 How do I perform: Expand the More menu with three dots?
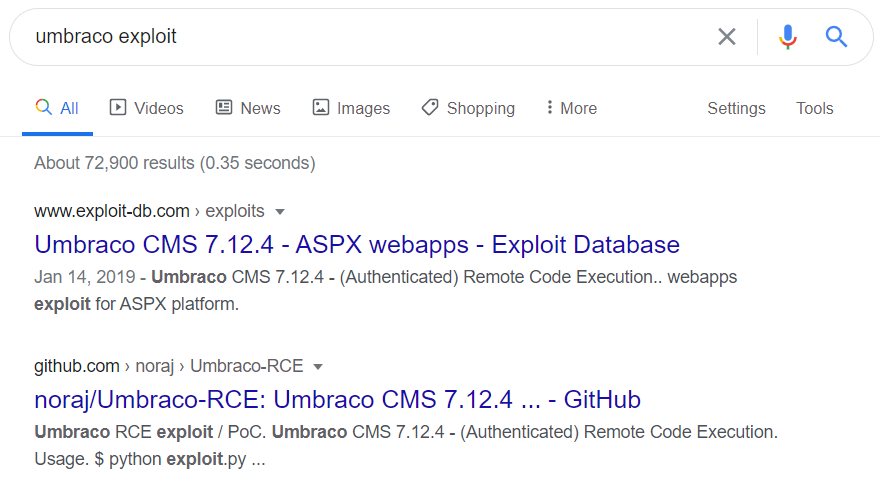point(571,108)
